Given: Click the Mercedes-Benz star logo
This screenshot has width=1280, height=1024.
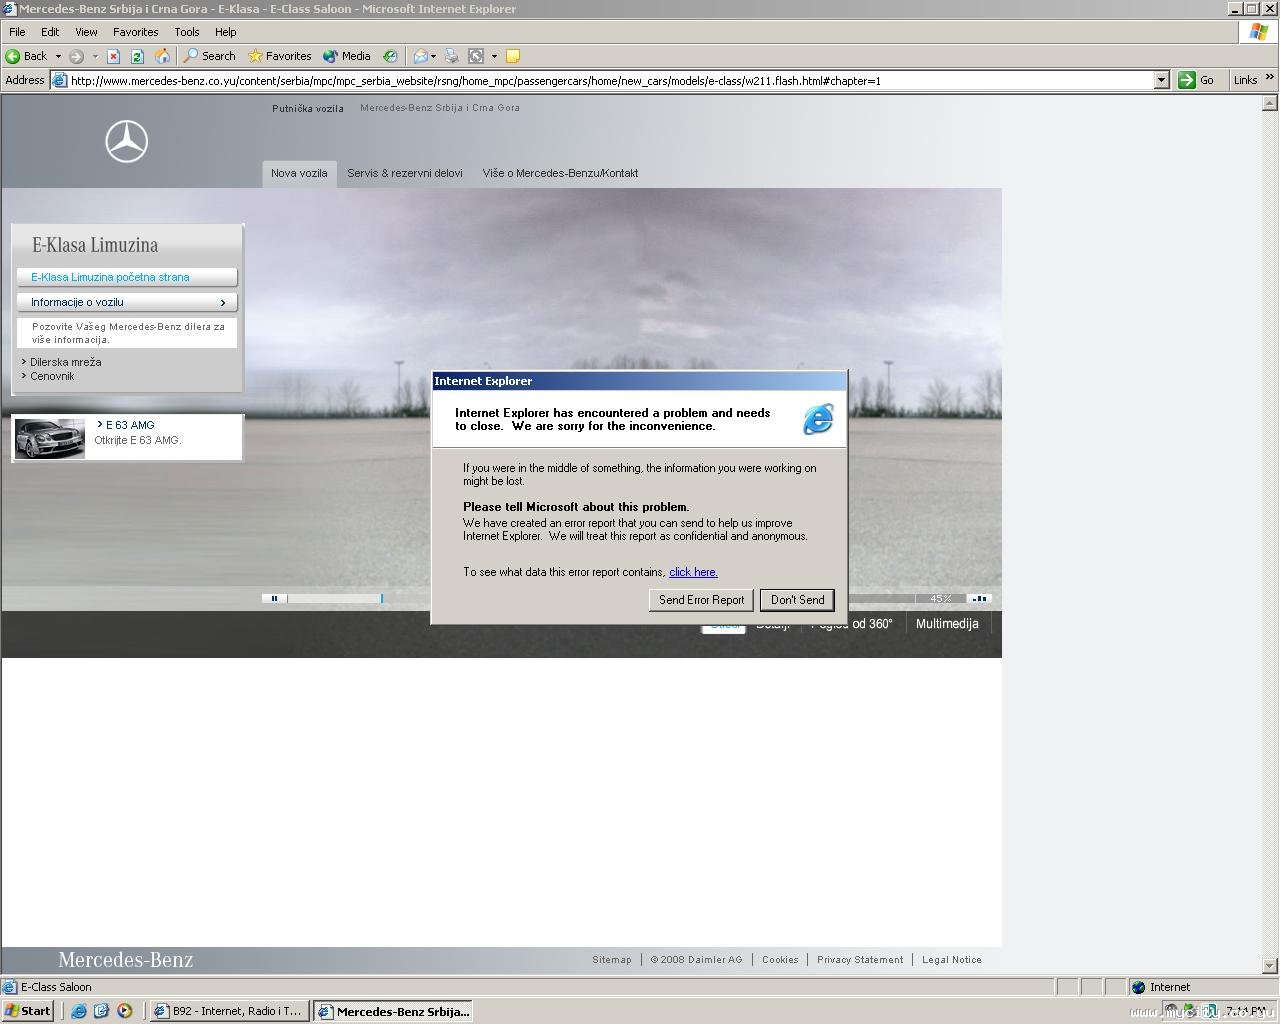Looking at the screenshot, I should 127,142.
